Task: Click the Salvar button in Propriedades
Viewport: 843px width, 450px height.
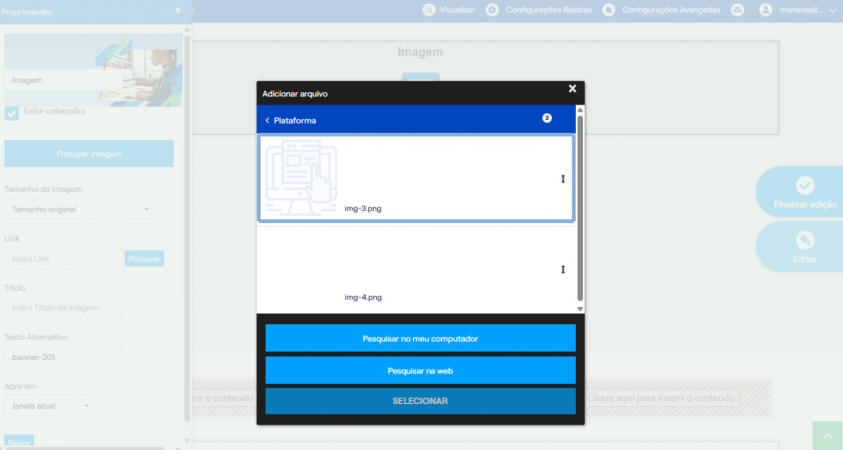Action: [x=19, y=441]
